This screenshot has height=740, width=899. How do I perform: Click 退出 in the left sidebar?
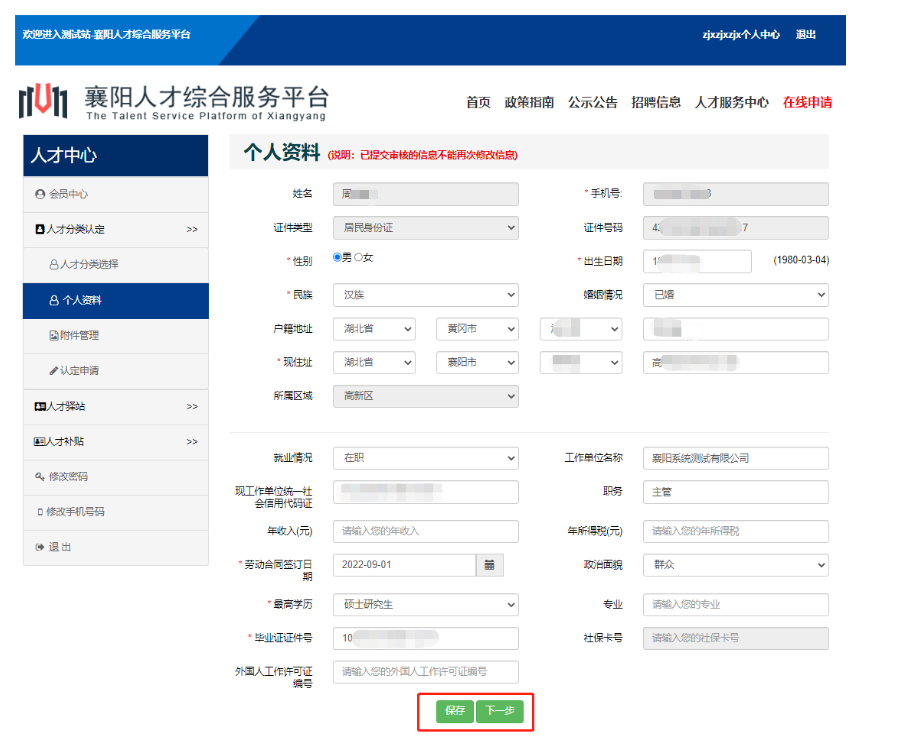point(60,547)
